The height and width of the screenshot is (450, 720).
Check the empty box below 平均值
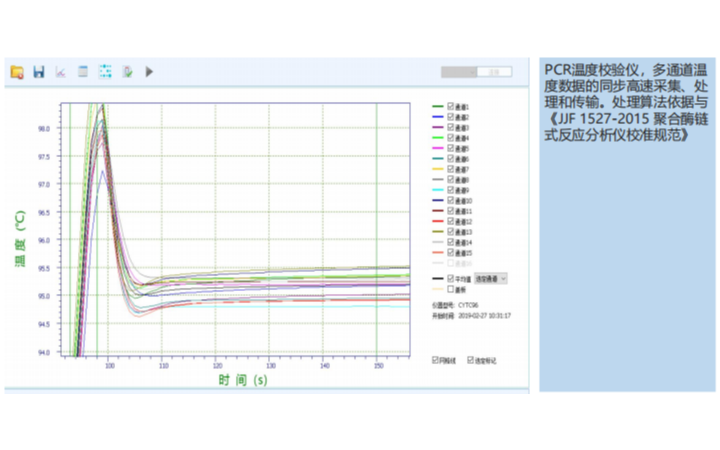[450, 289]
